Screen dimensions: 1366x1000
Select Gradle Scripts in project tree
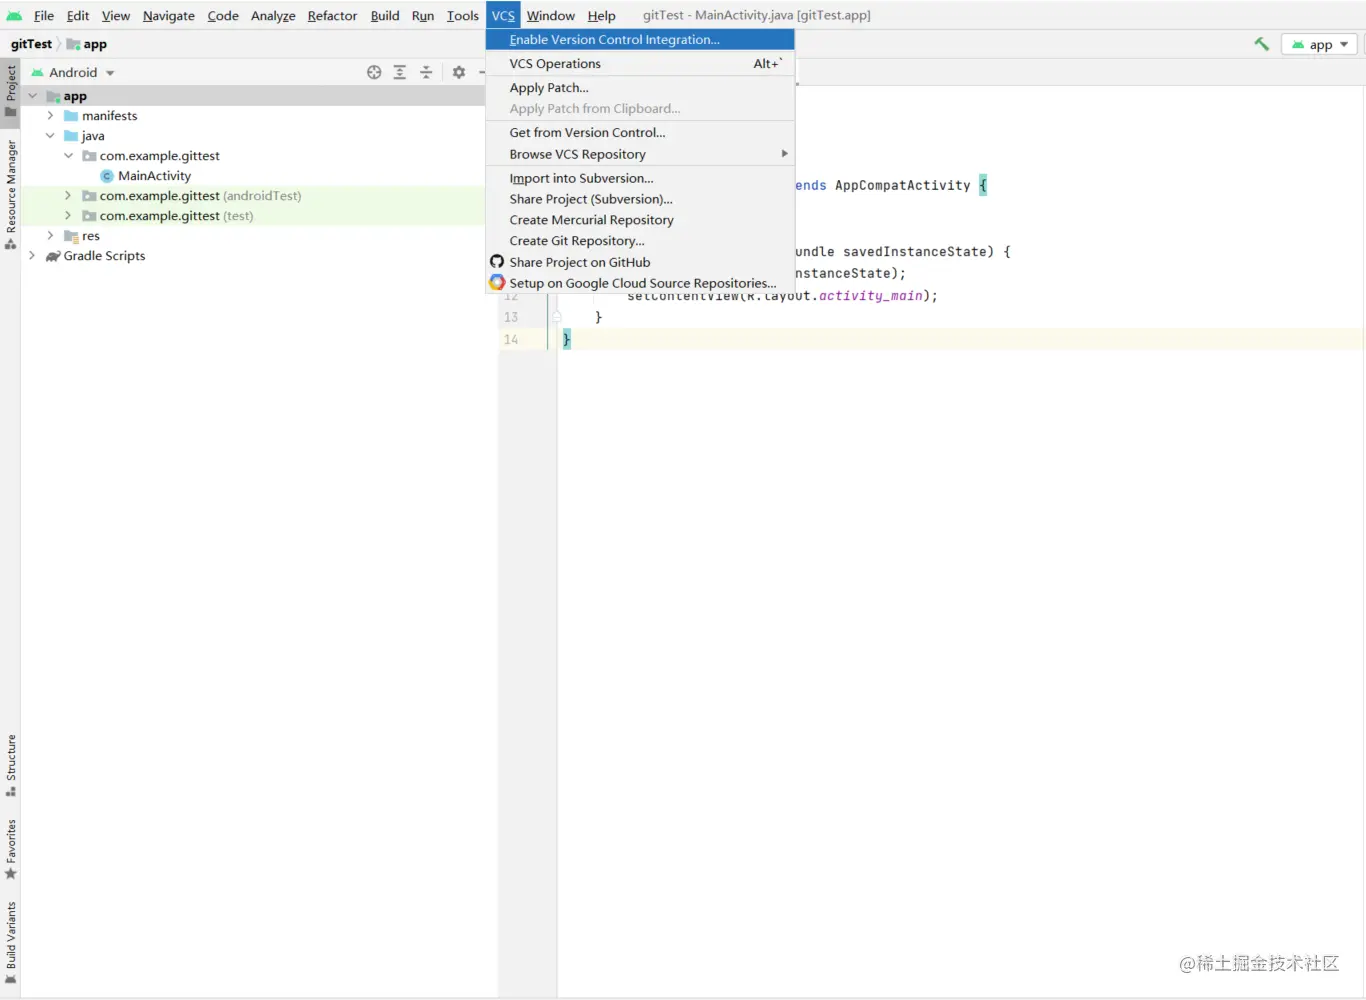[x=104, y=256]
